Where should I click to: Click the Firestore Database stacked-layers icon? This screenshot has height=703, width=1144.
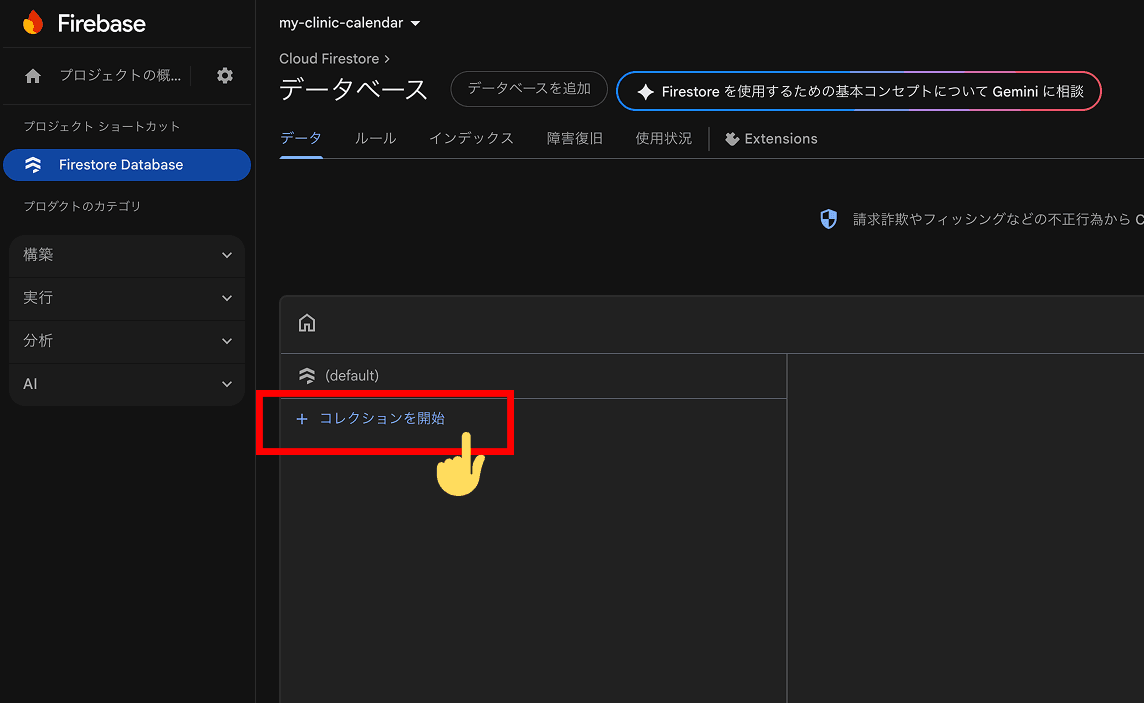tap(33, 165)
